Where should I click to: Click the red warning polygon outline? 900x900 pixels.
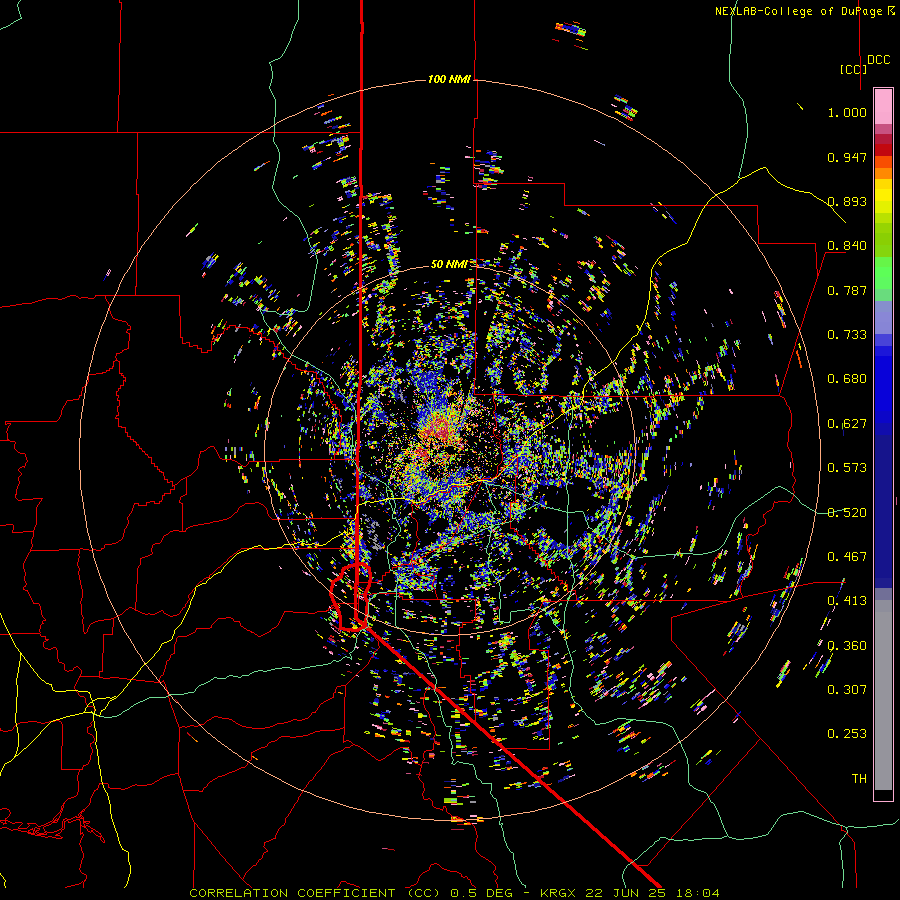tap(350, 597)
